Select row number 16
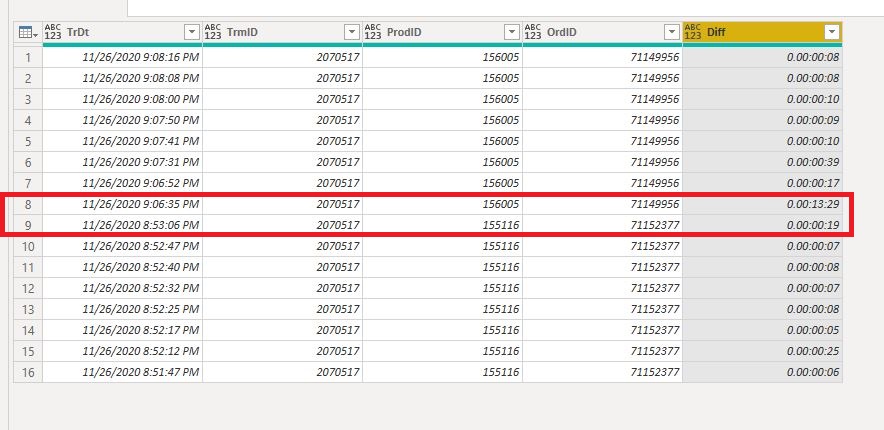Image resolution: width=884 pixels, height=430 pixels. coord(28,373)
